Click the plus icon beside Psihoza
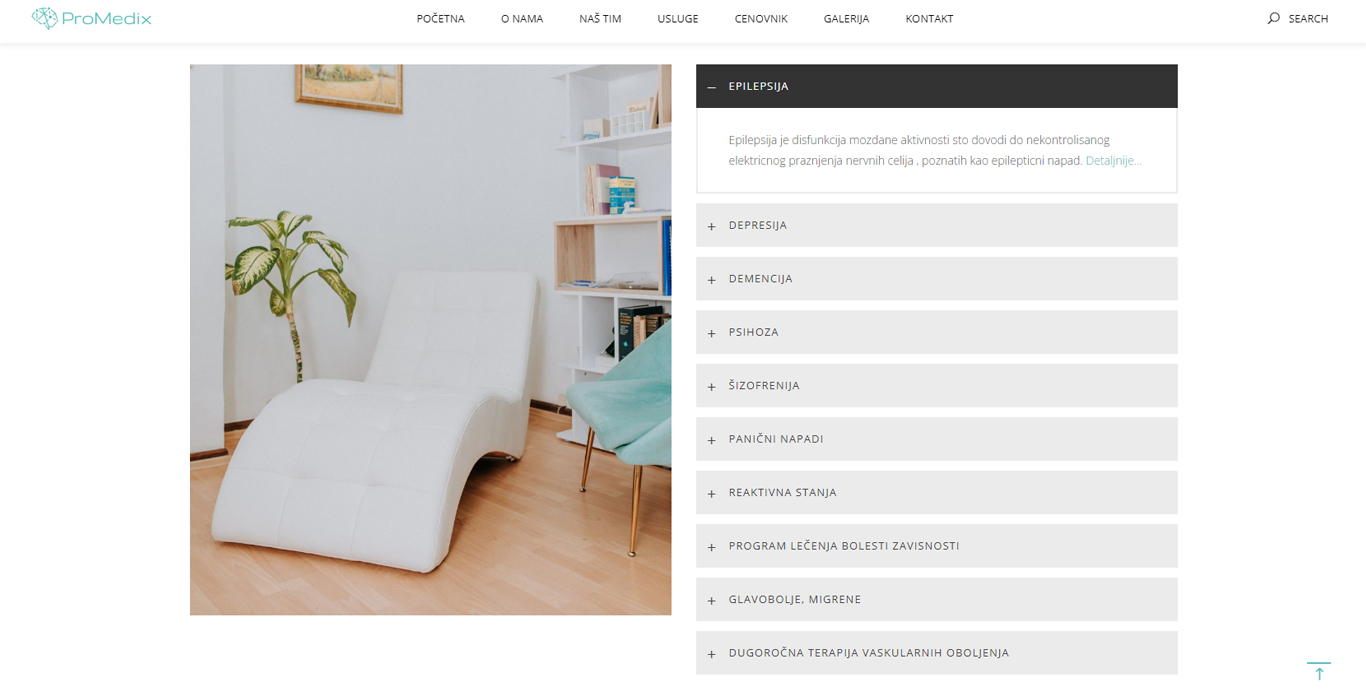 [x=712, y=333]
